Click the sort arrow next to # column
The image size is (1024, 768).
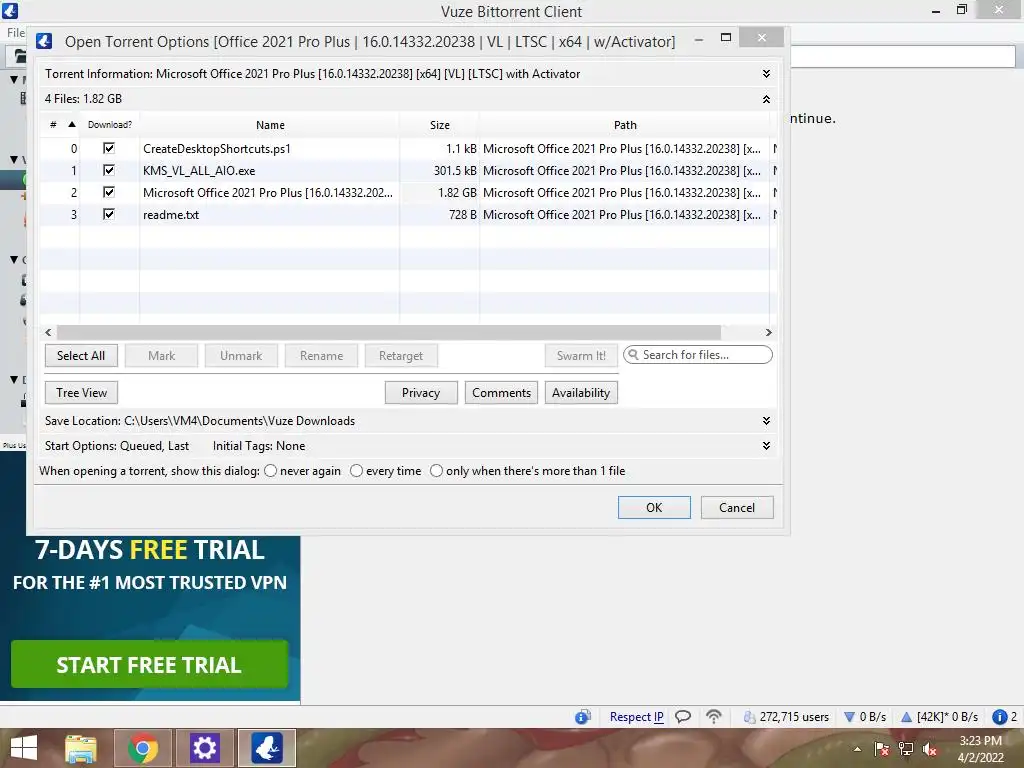(72, 124)
